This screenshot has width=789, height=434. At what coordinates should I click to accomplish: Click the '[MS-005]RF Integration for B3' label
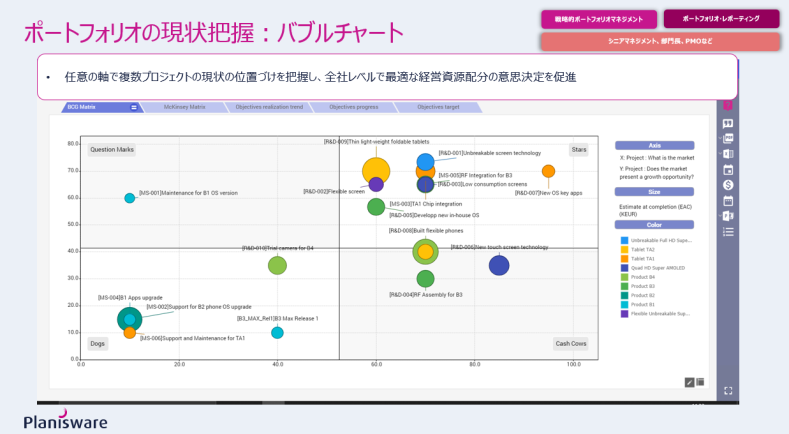pos(476,175)
